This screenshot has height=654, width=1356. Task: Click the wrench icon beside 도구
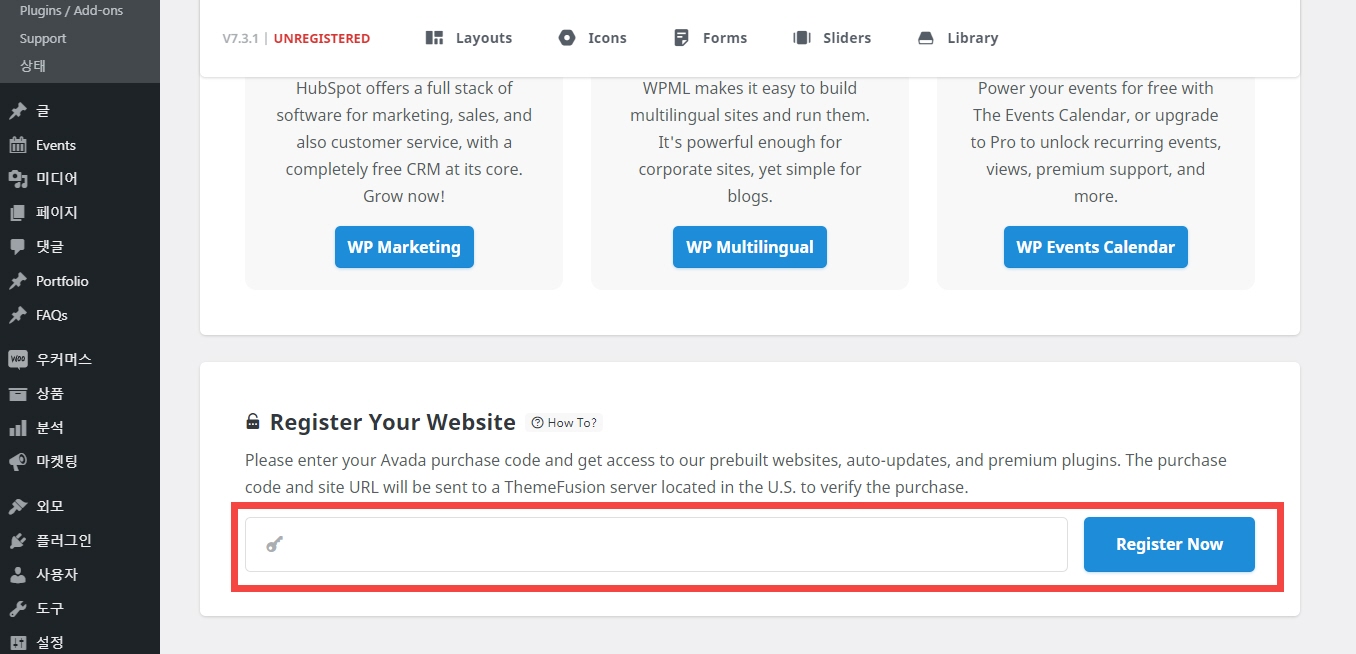[x=18, y=608]
